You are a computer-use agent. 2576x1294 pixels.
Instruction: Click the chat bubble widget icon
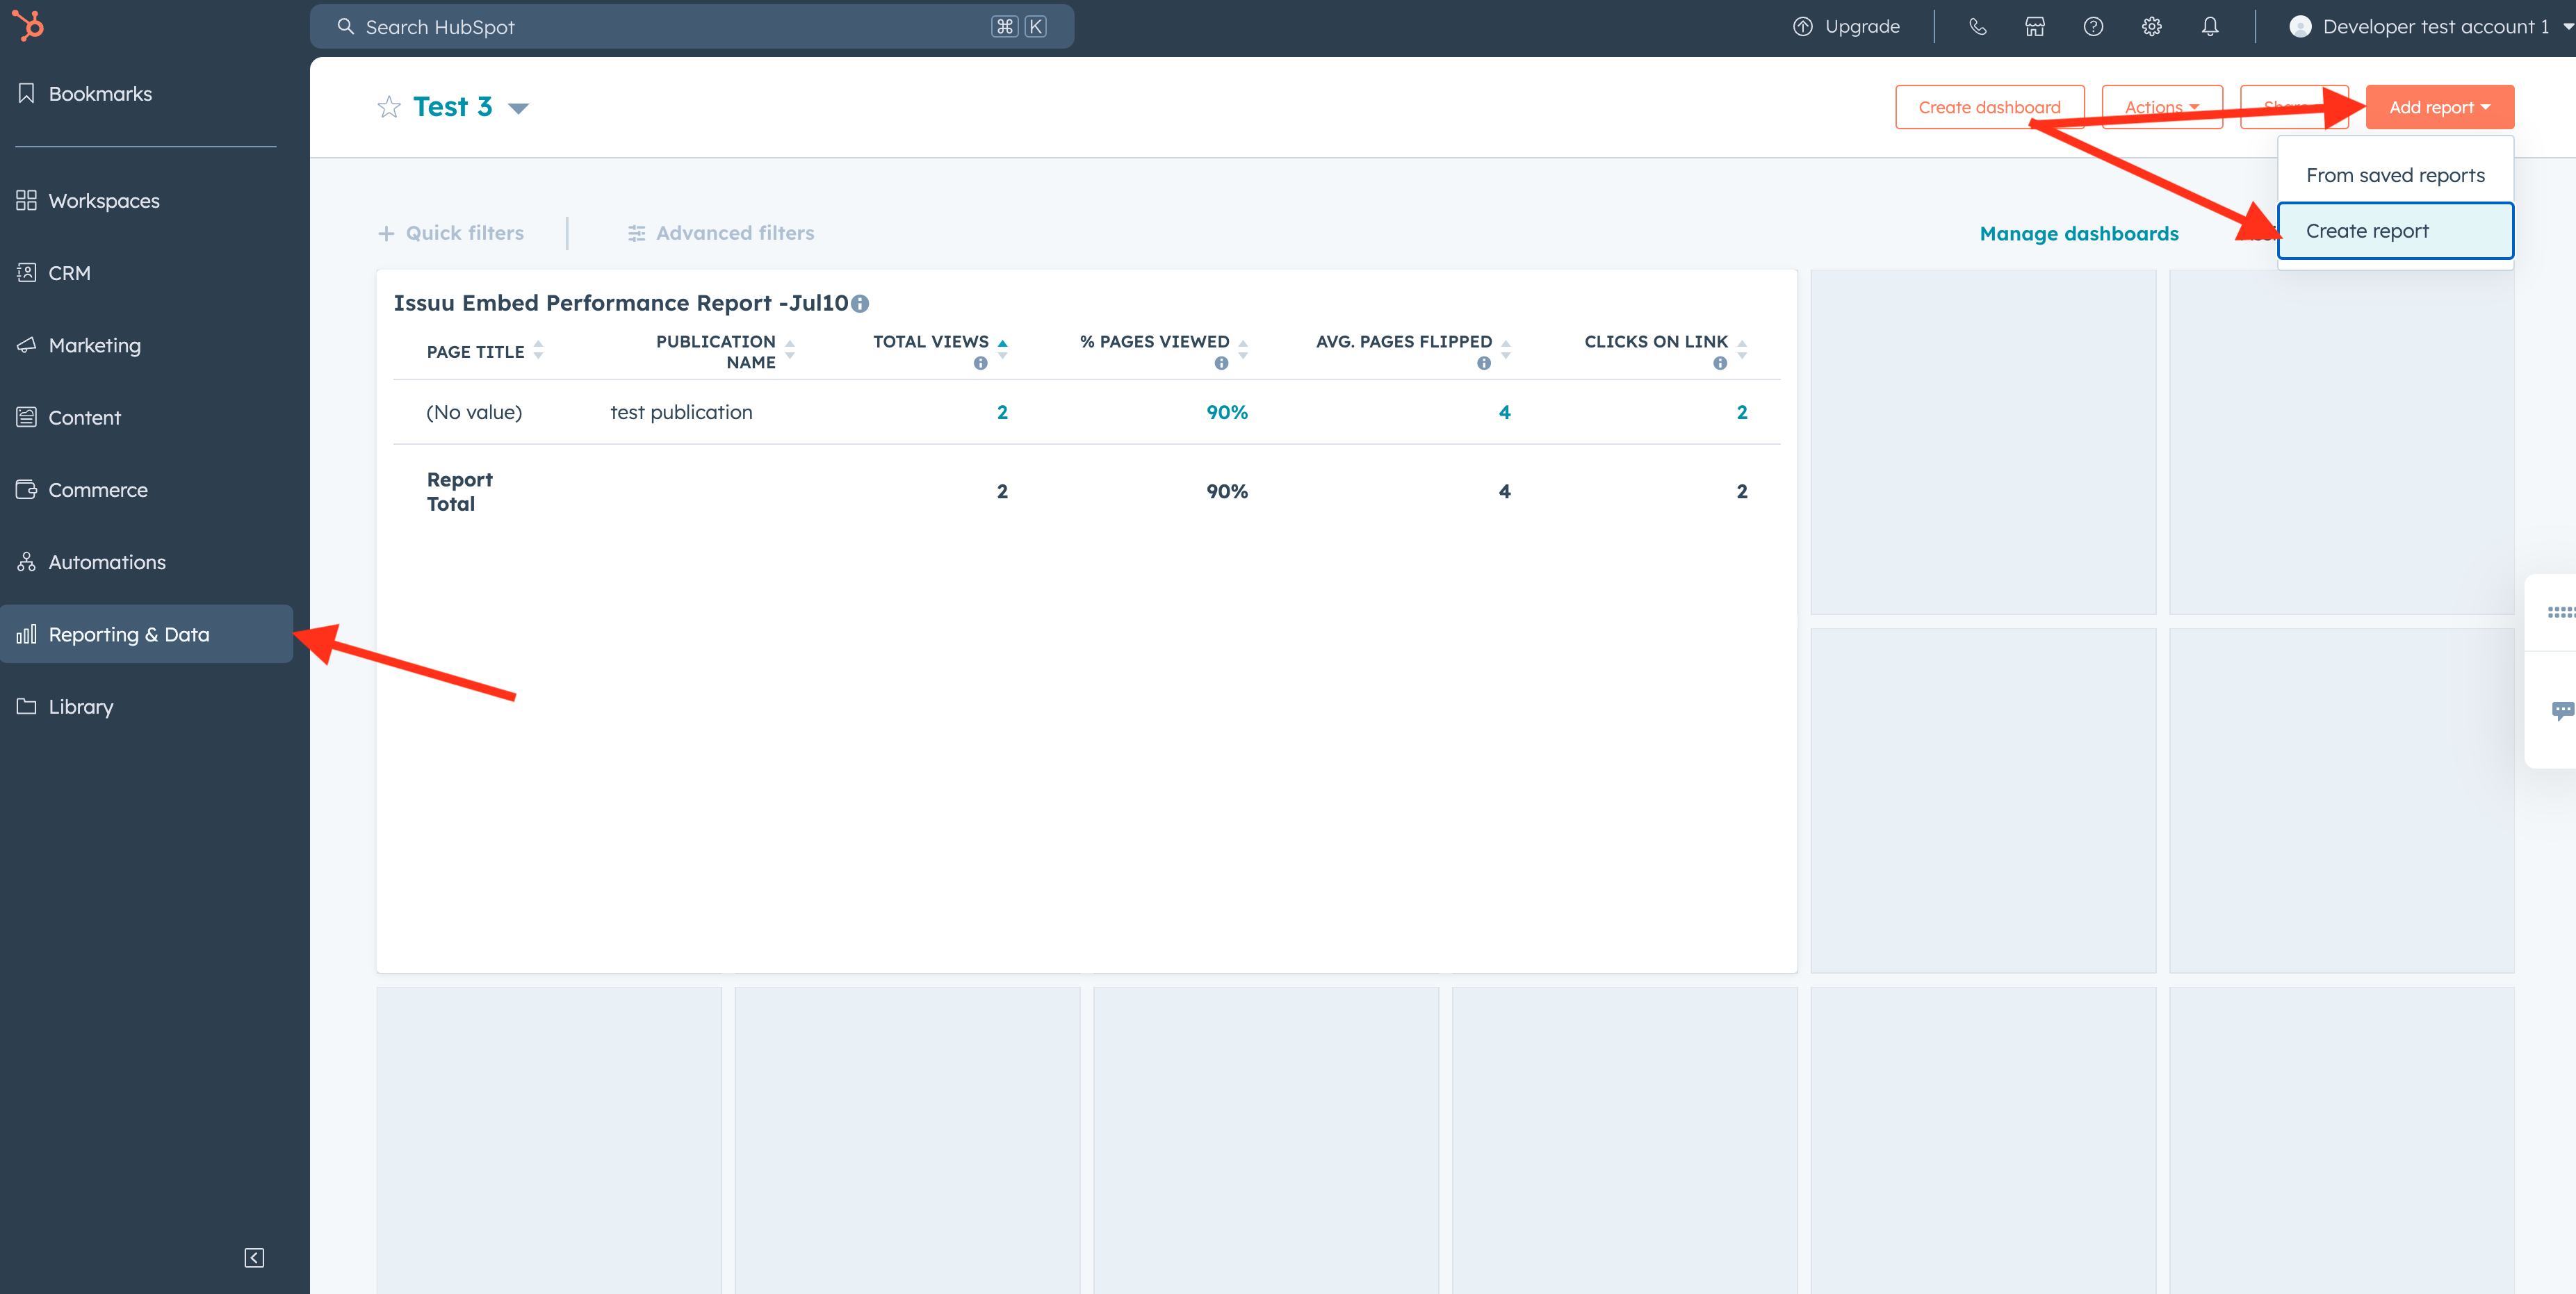[2563, 710]
